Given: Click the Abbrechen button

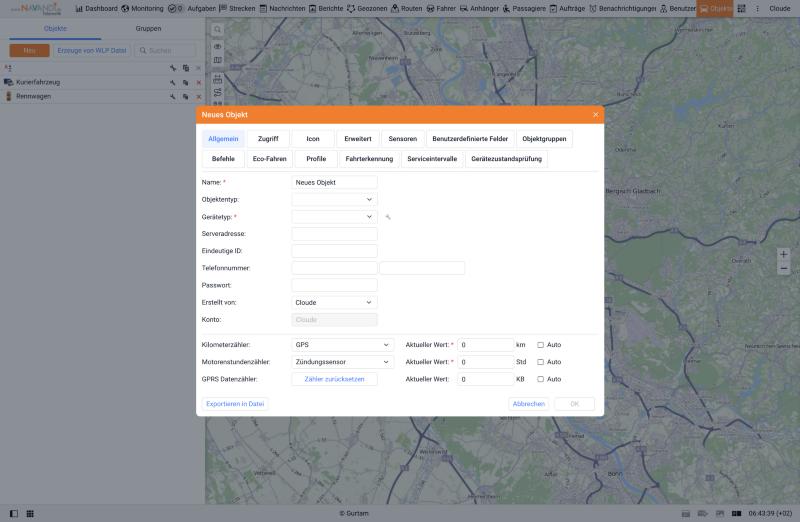Looking at the screenshot, I should pos(529,404).
